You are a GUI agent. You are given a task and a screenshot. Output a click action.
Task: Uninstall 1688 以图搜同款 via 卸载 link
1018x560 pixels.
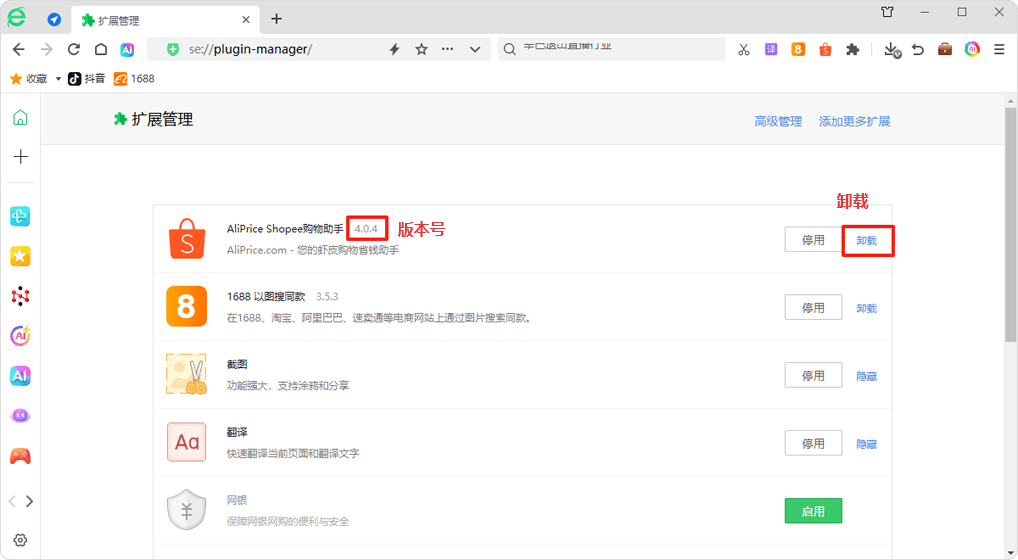point(866,309)
